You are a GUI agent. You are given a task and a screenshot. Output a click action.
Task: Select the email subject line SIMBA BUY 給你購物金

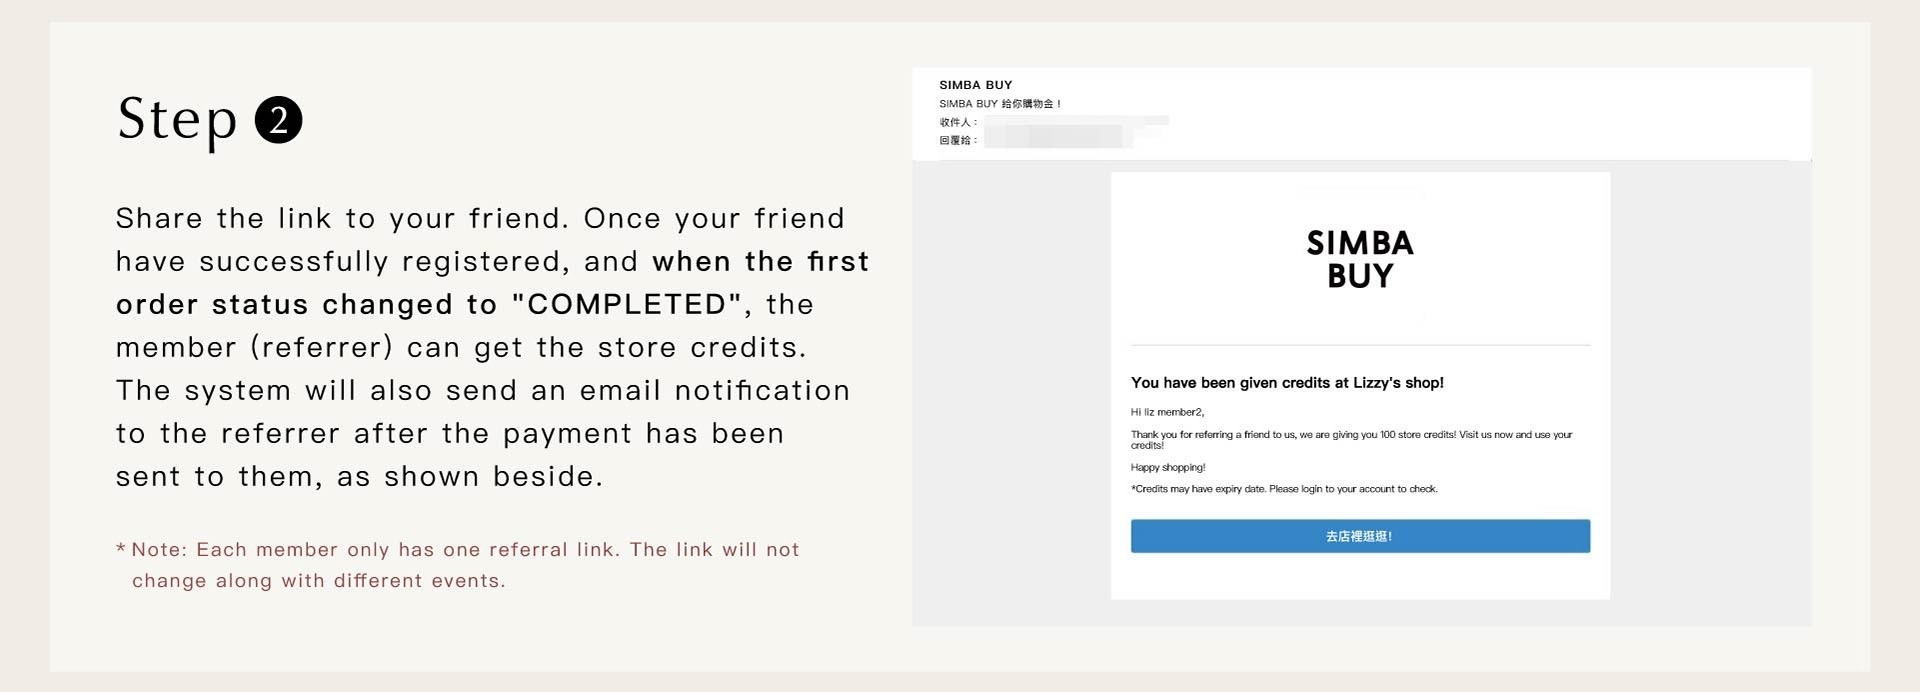click(x=999, y=104)
